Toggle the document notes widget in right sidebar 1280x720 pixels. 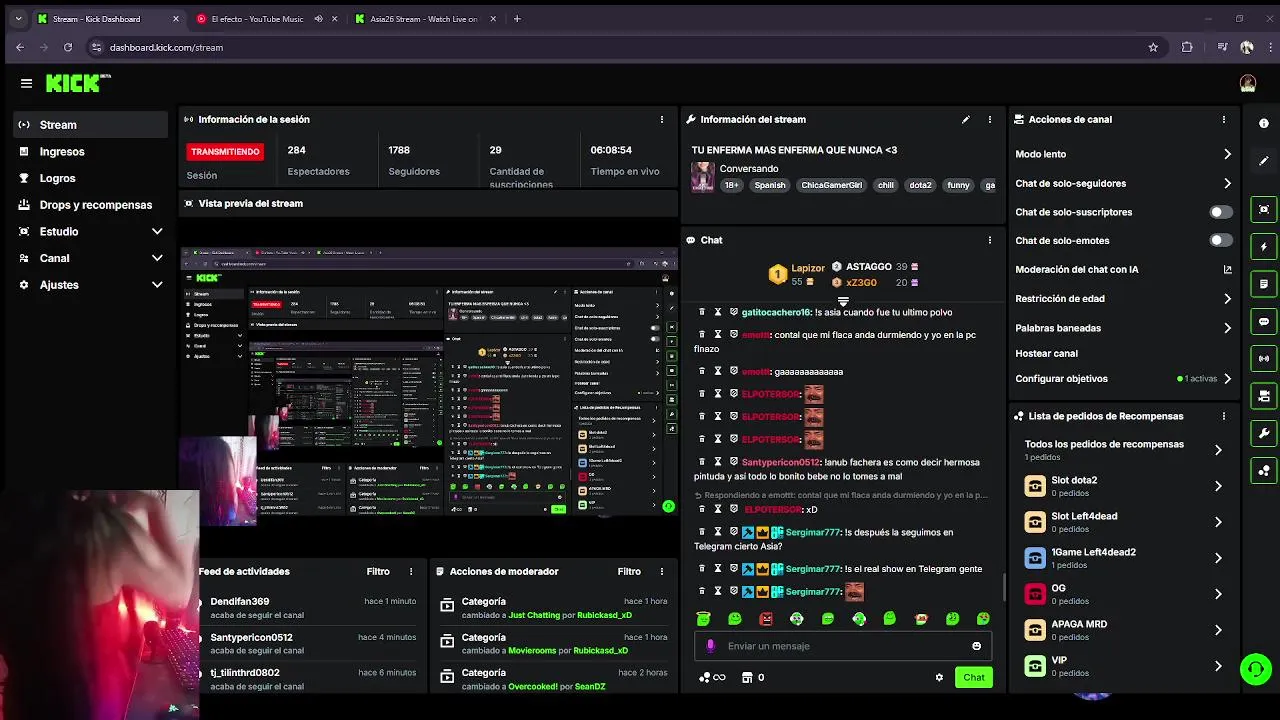pyautogui.click(x=1264, y=284)
